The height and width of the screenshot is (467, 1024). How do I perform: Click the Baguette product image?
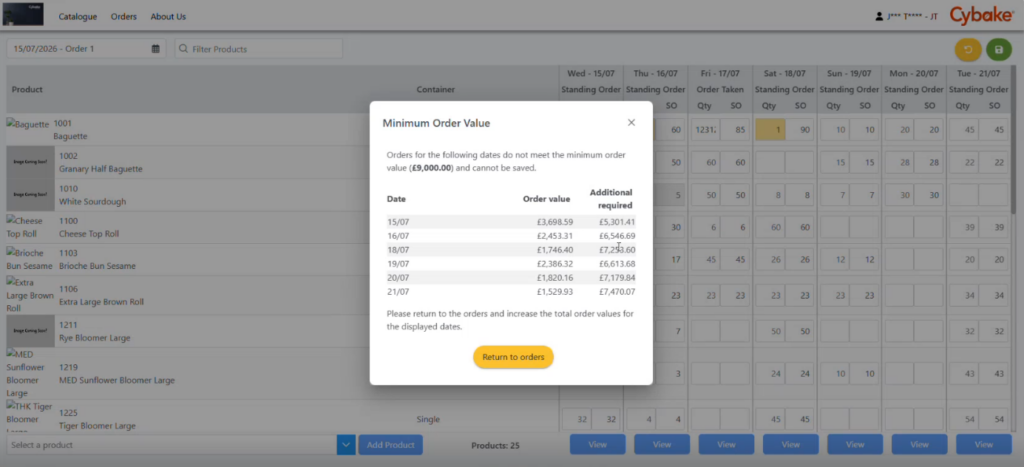[27, 124]
